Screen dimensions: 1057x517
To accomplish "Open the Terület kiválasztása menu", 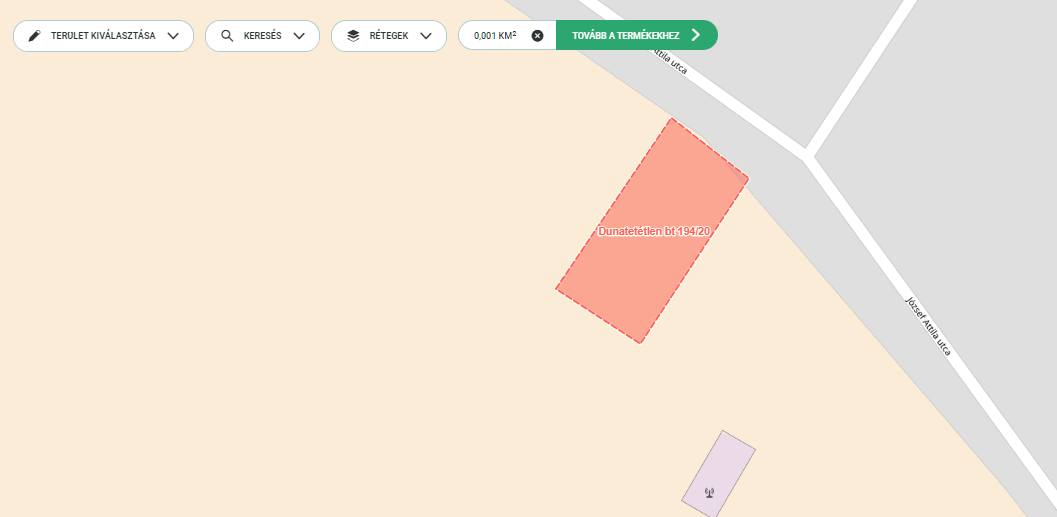I will tap(103, 36).
